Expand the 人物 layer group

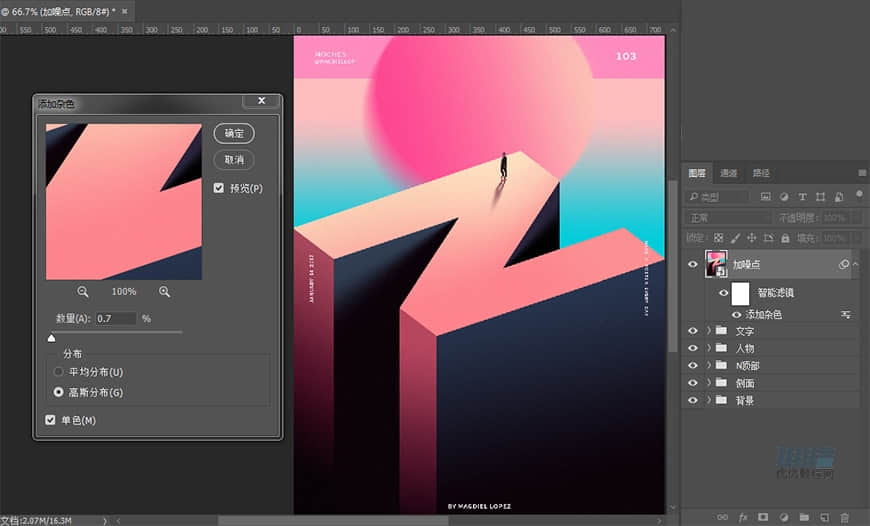point(708,348)
